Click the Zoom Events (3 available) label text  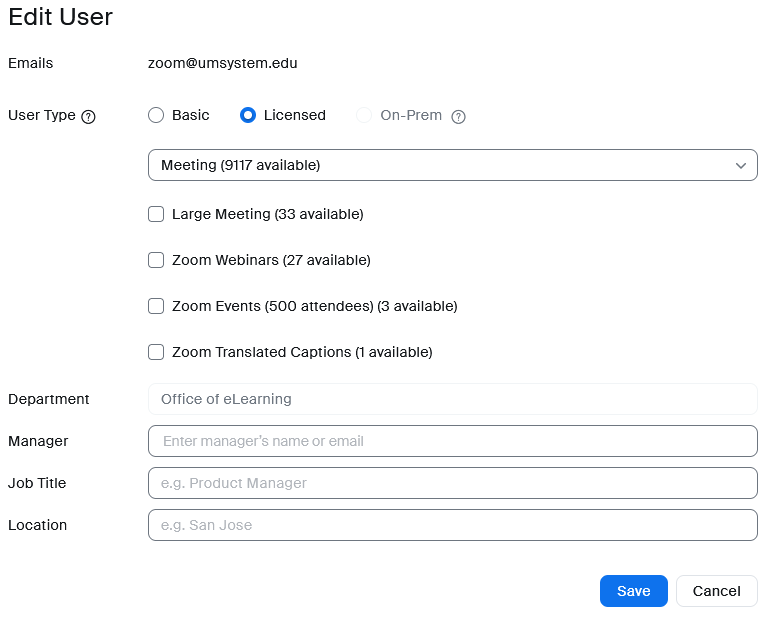314,306
